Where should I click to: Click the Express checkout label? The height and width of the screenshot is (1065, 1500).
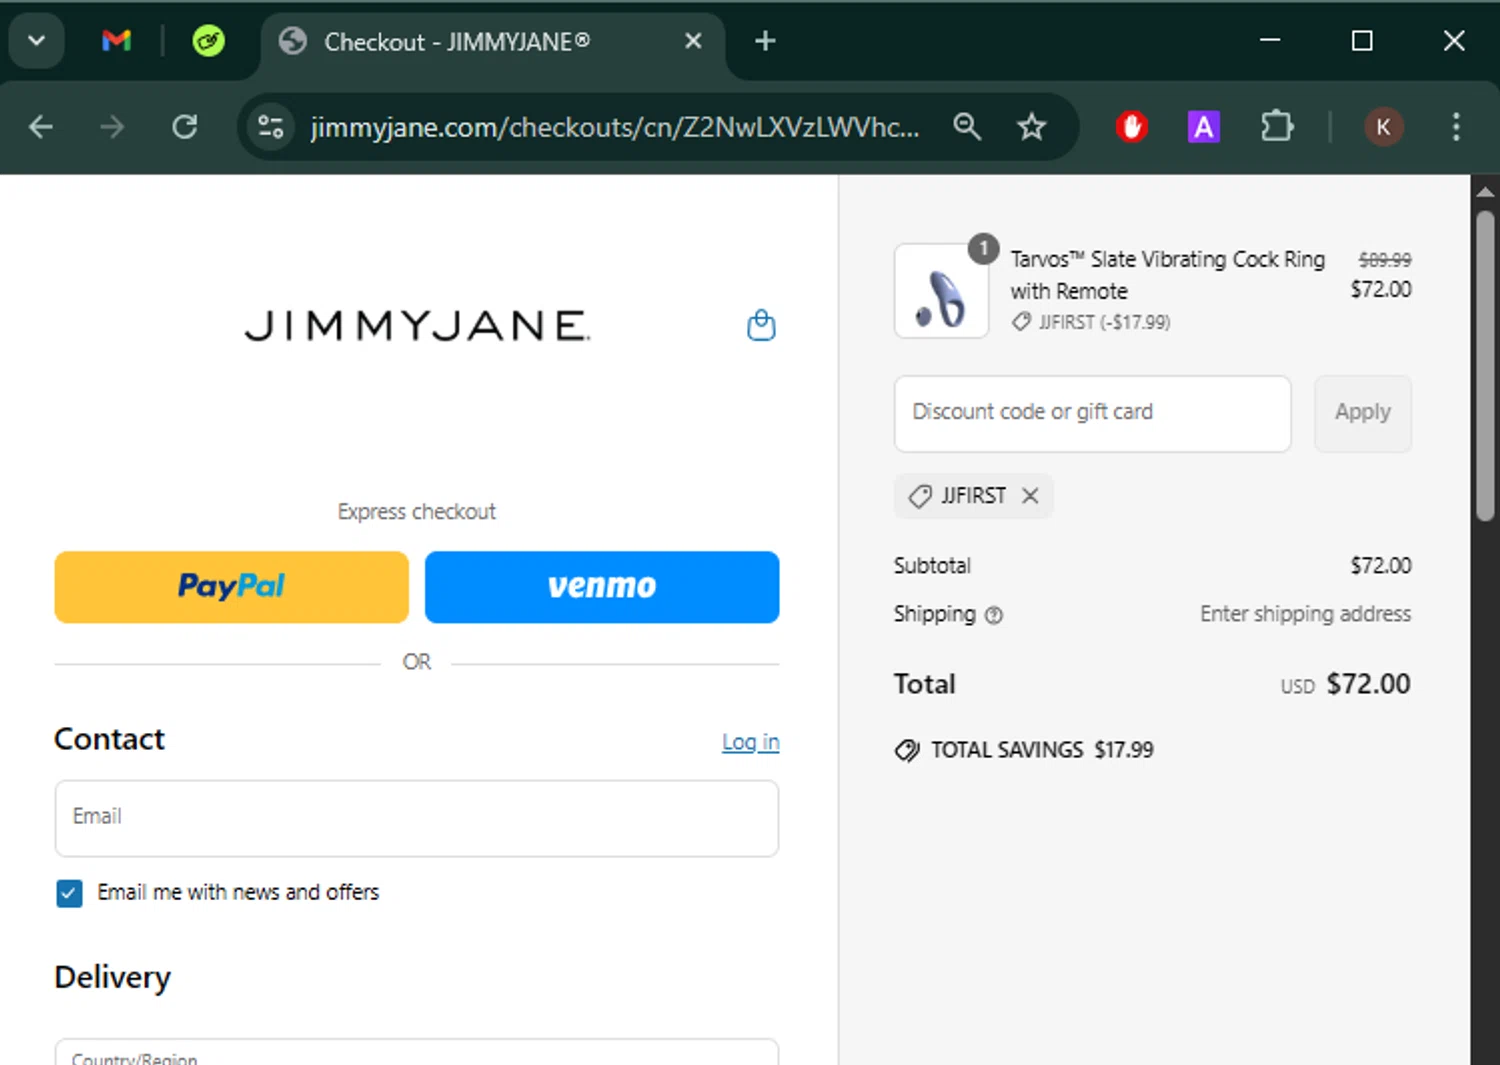[416, 512]
